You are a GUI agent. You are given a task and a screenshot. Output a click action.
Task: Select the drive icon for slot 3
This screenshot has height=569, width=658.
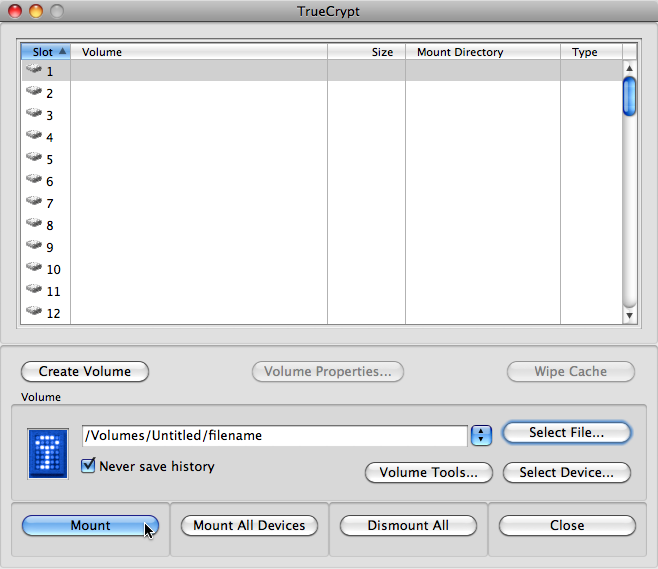(34, 112)
